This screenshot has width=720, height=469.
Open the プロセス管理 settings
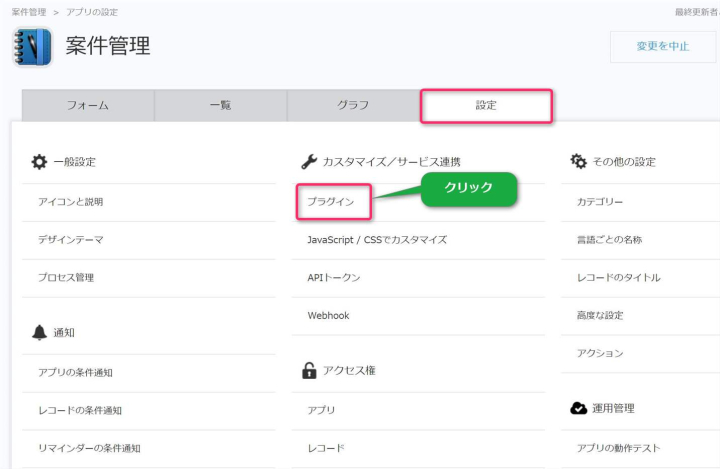[x=66, y=278]
